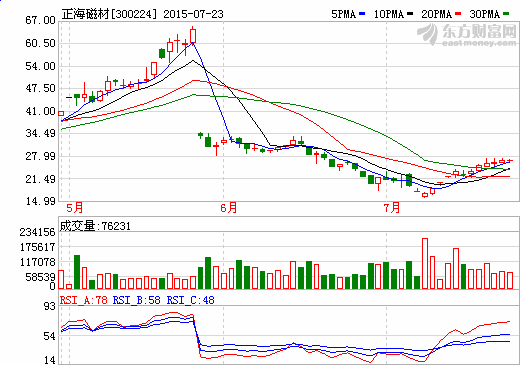Click the 175617 volume axis label
Image resolution: width=520 pixels, height=365 pixels.
click(37, 247)
